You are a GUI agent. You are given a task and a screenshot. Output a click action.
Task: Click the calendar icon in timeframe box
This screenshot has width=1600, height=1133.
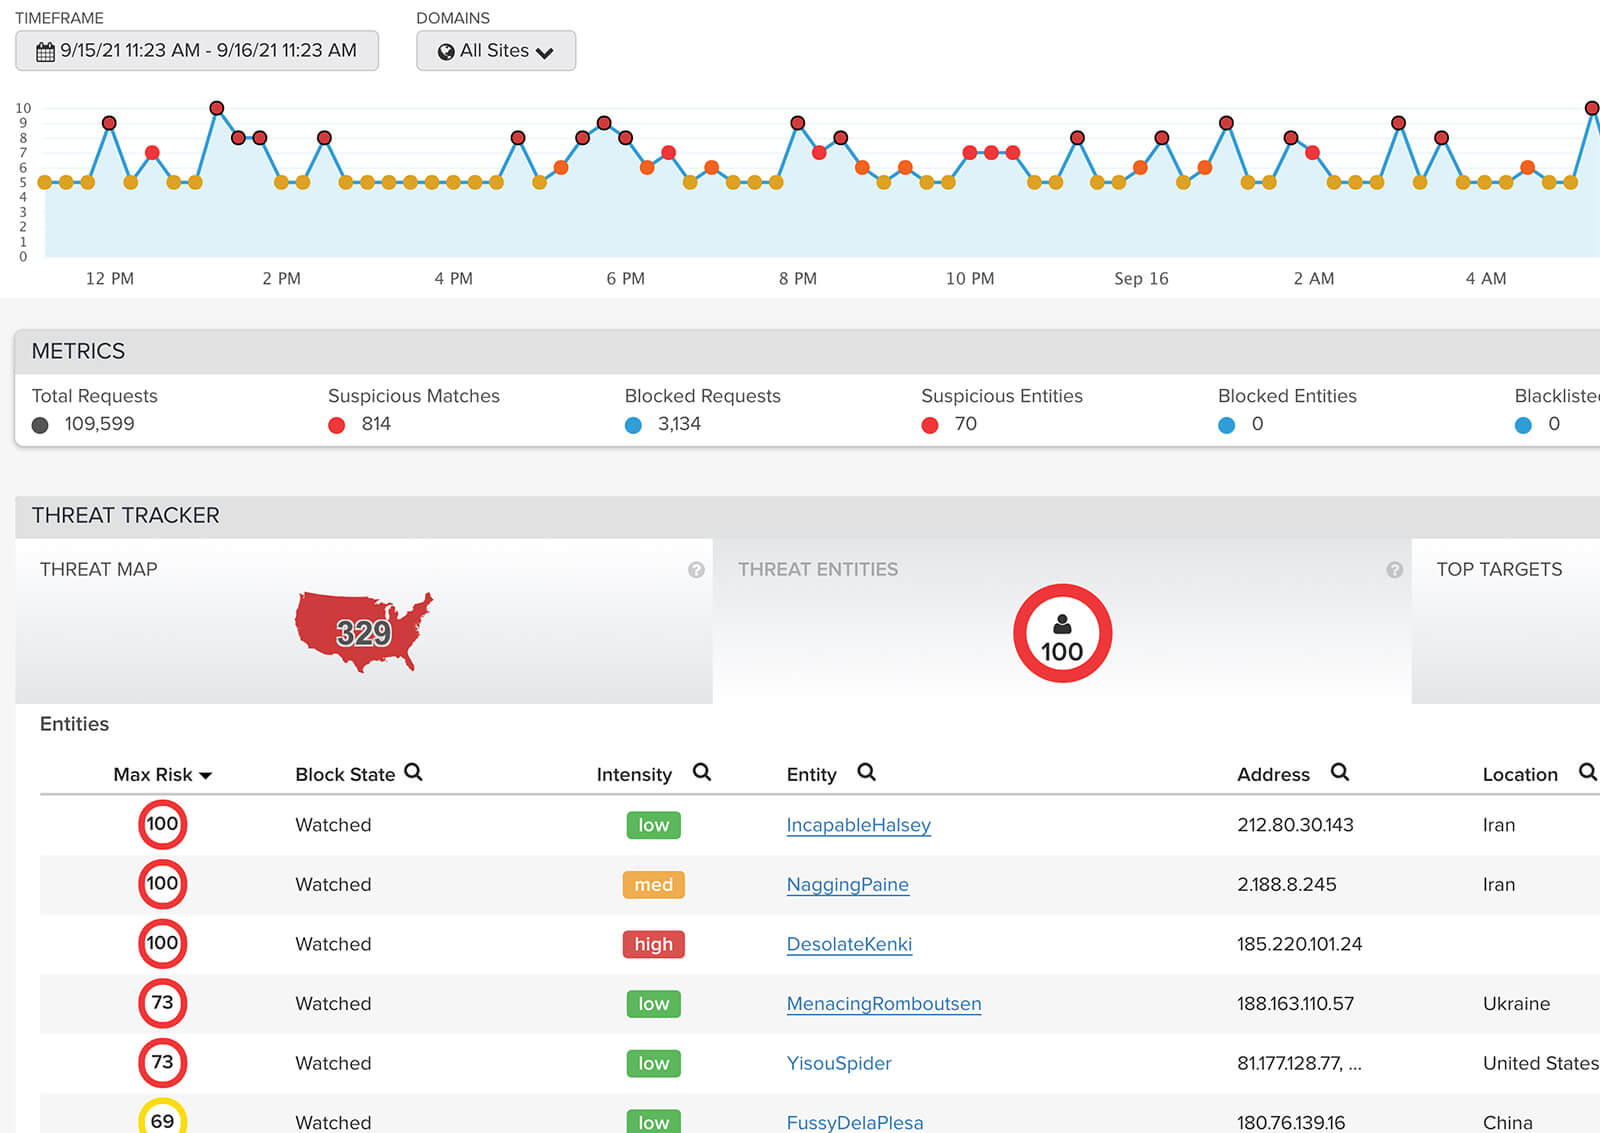(45, 52)
